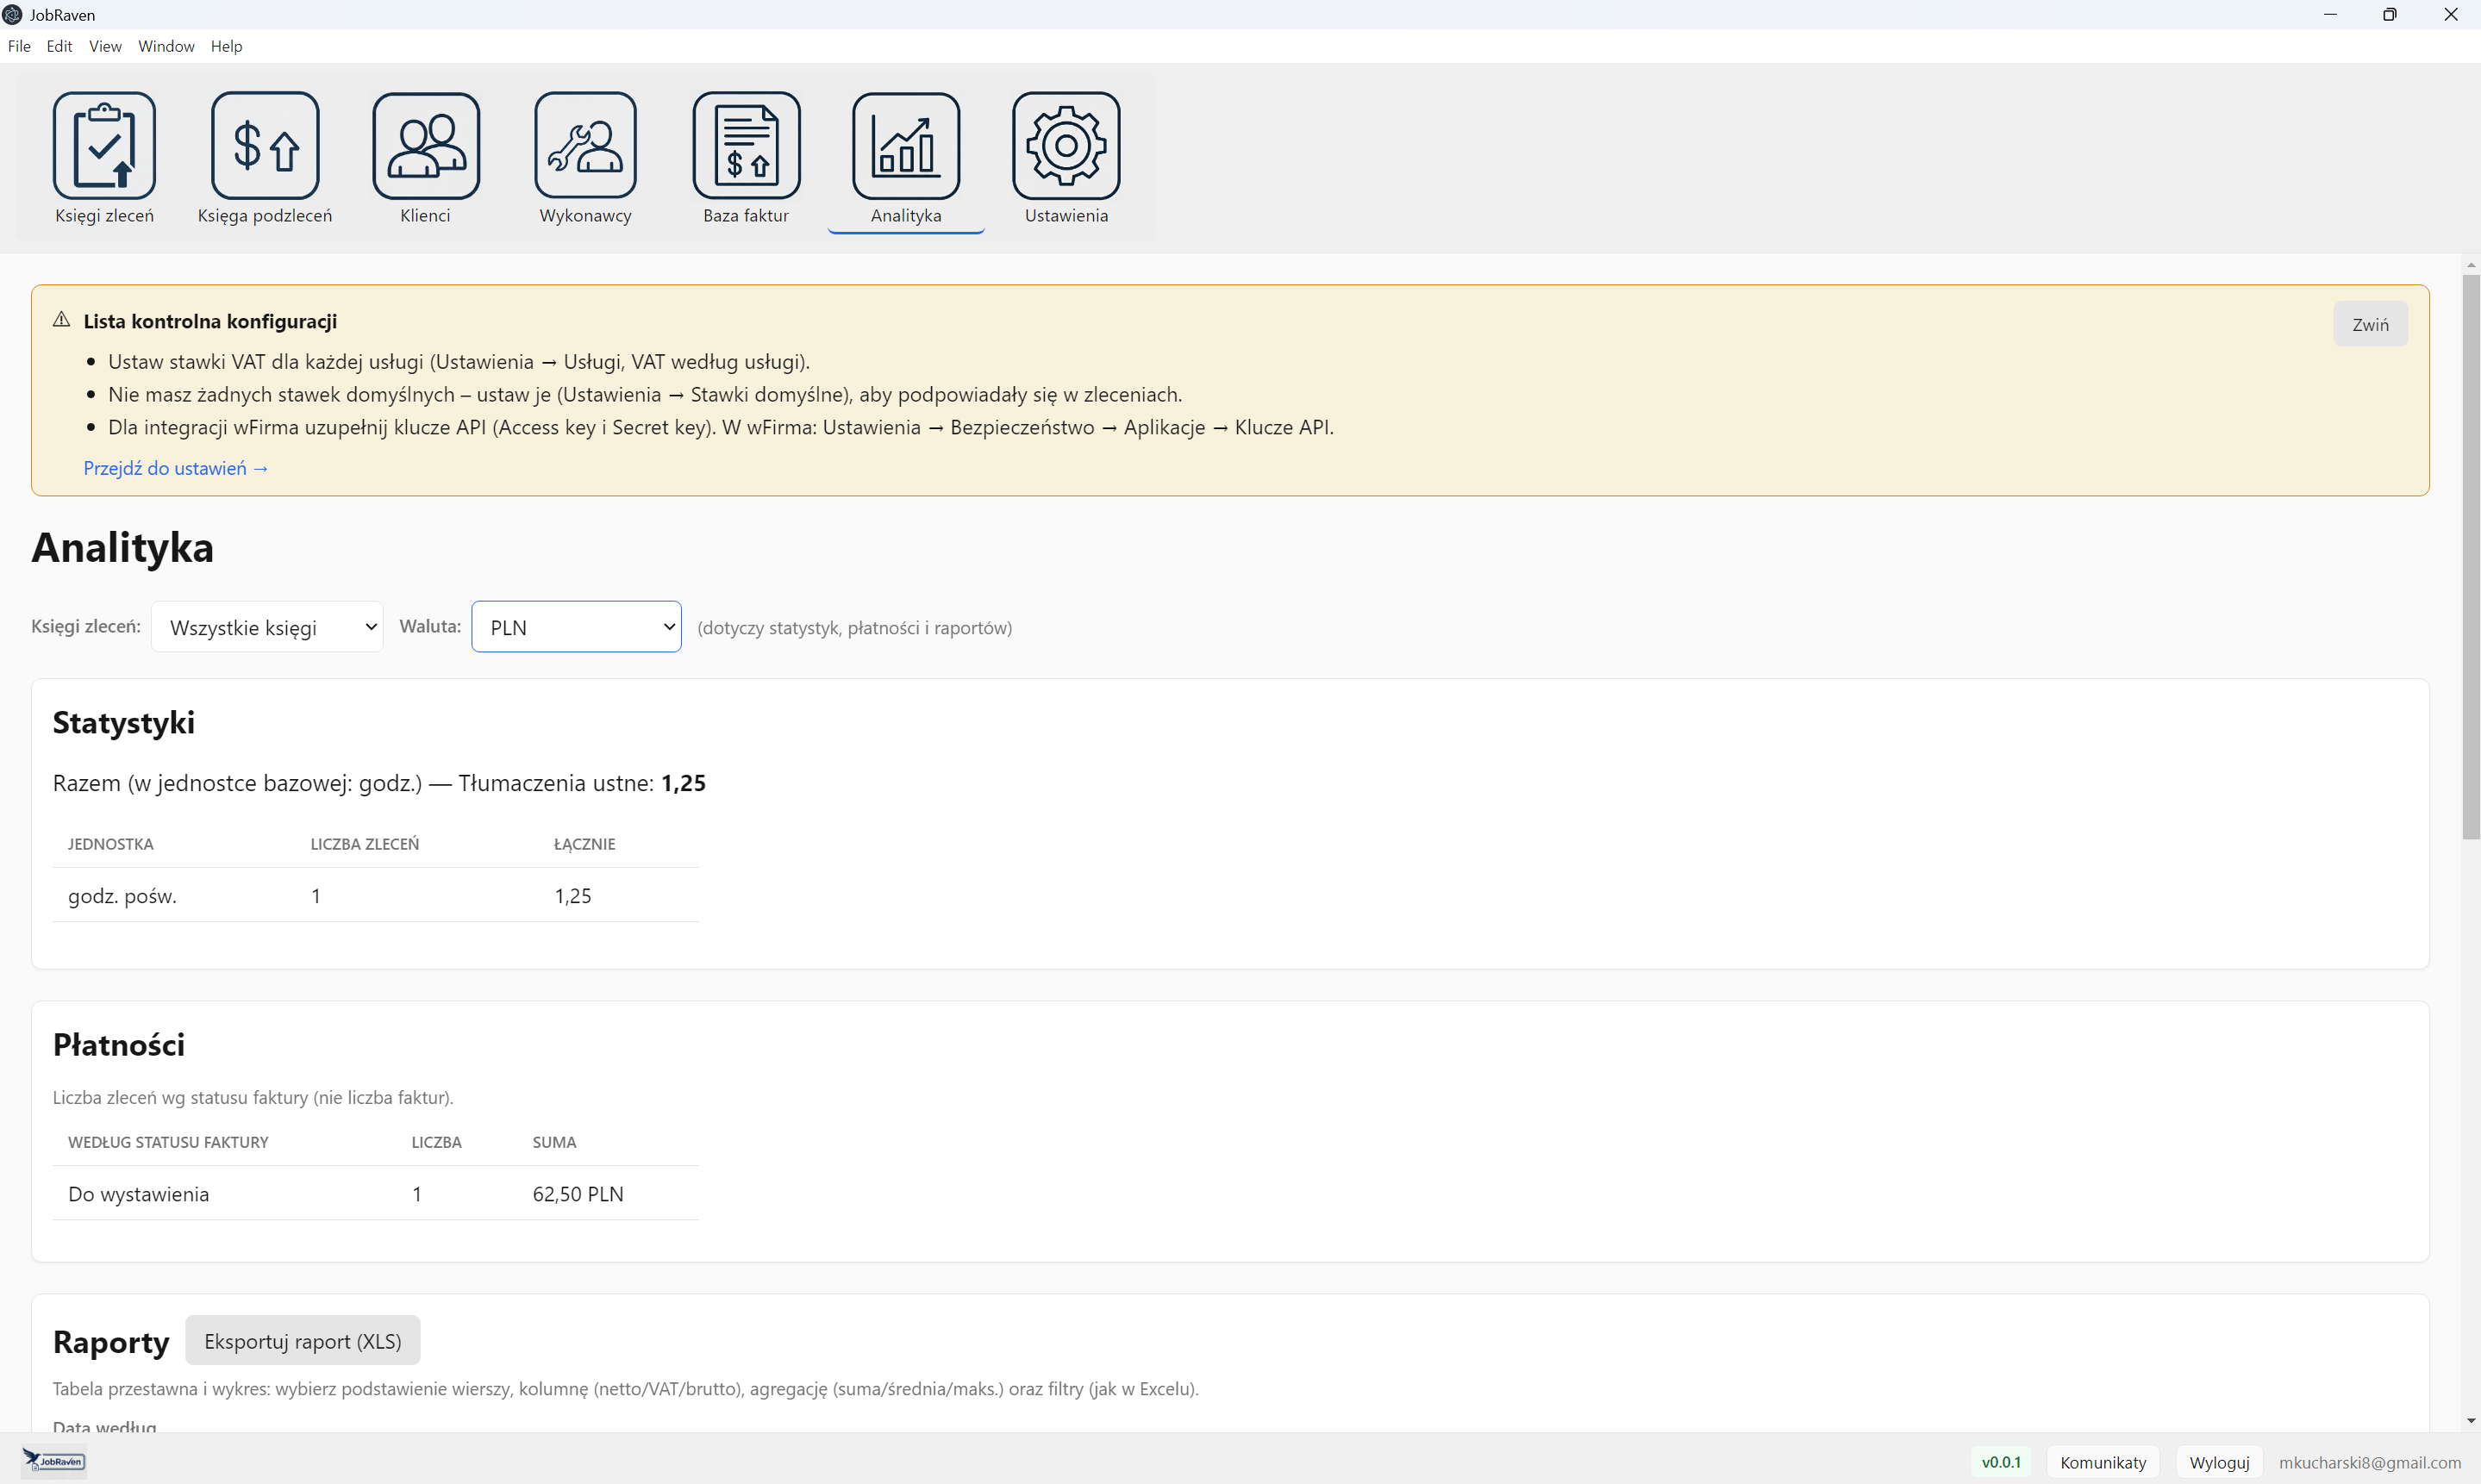Open the Waluta PLN dropdown
This screenshot has width=2481, height=1484.
click(576, 627)
